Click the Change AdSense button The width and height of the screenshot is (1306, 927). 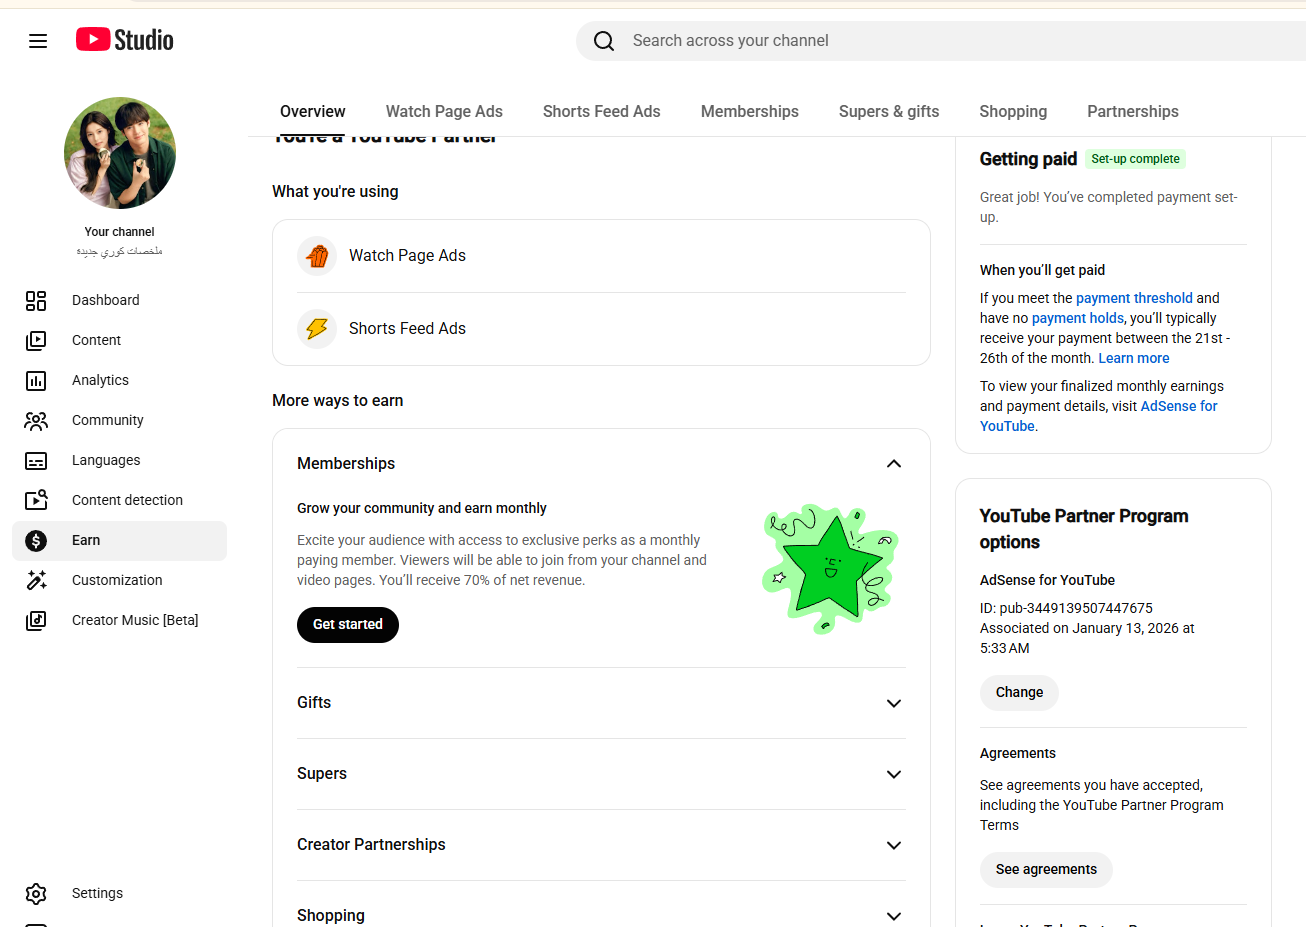(x=1019, y=692)
